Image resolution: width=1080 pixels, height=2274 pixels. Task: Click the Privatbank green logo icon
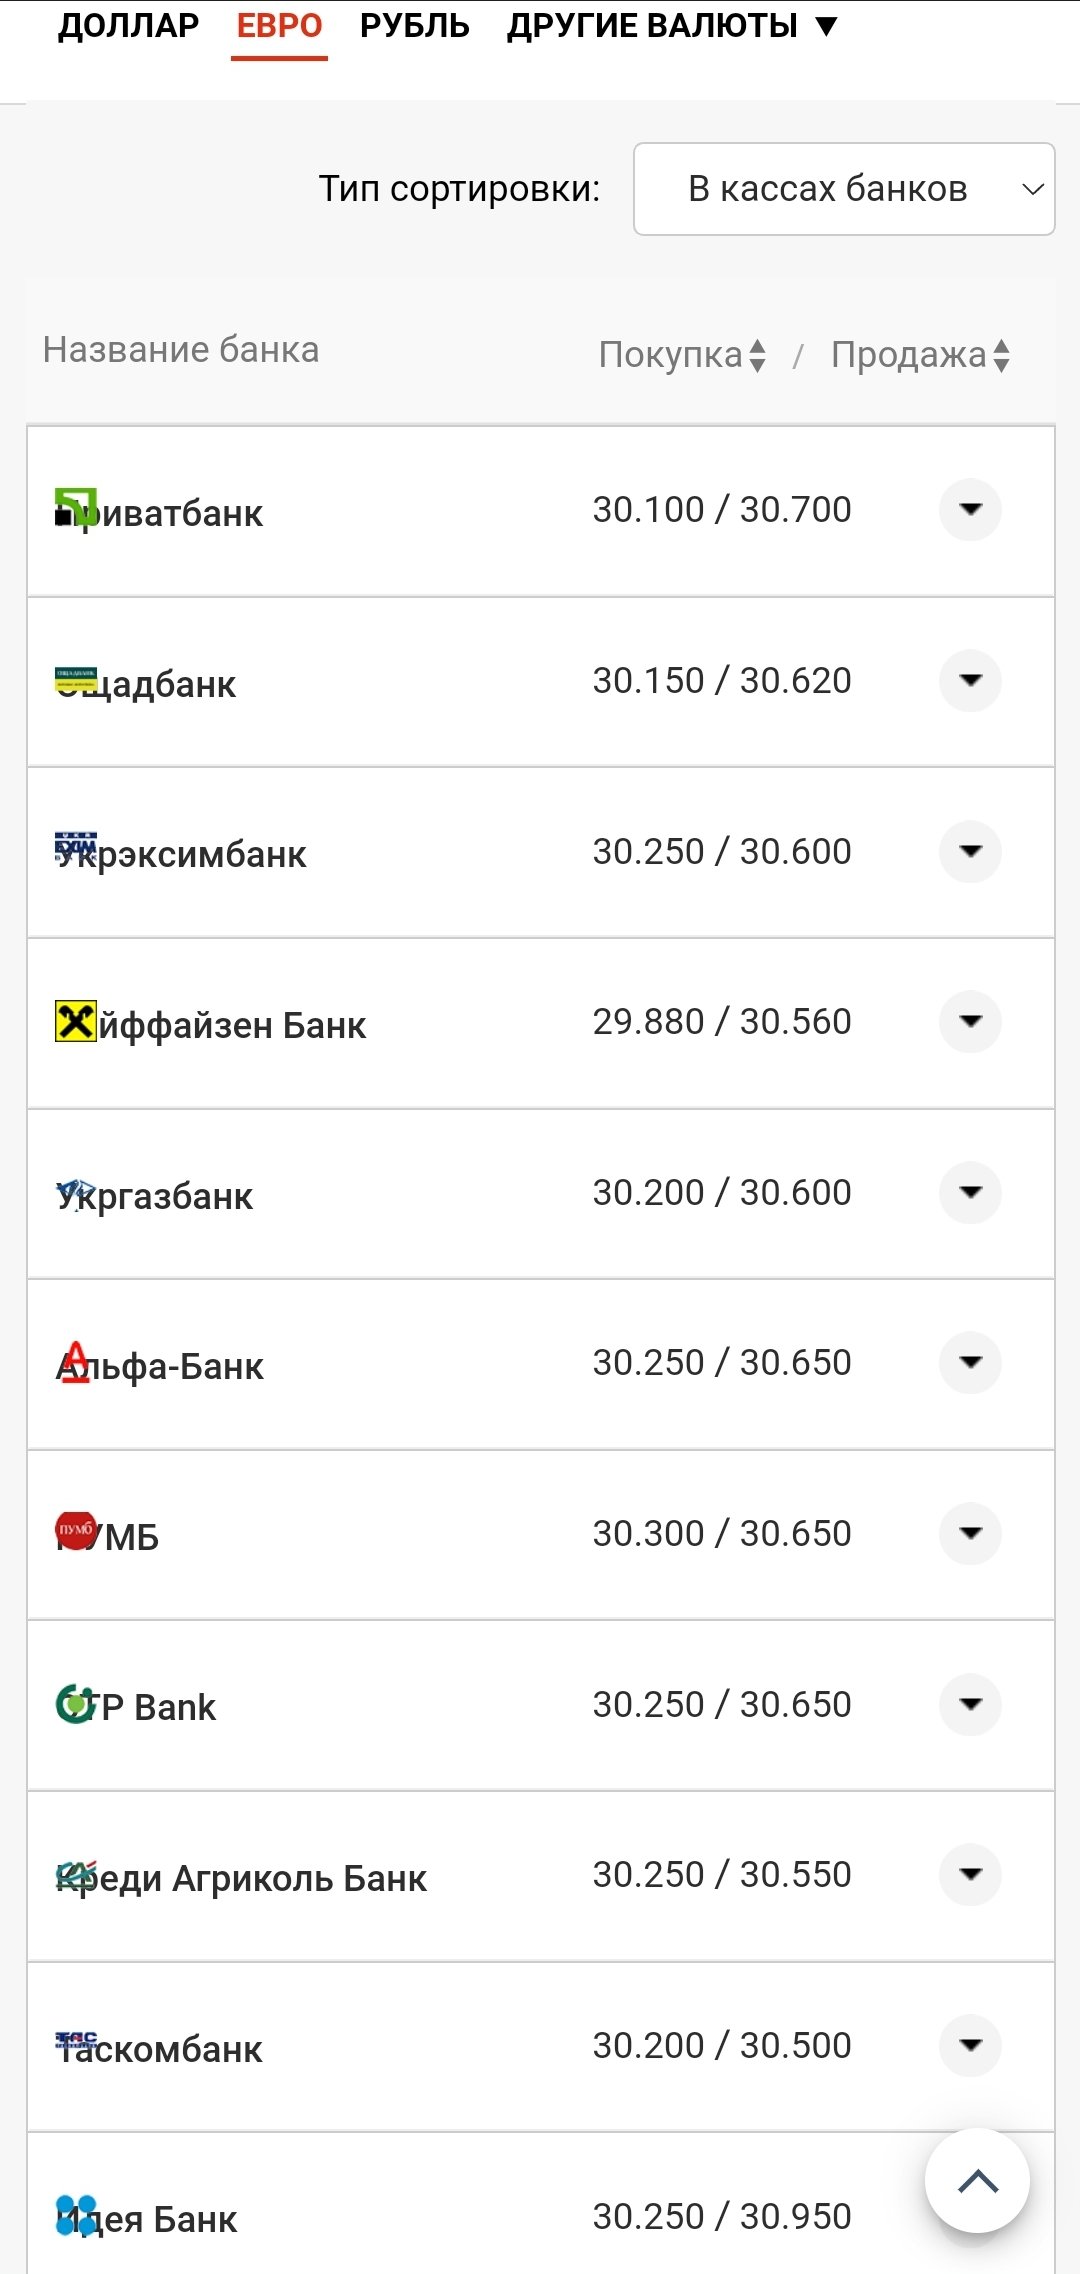(76, 507)
